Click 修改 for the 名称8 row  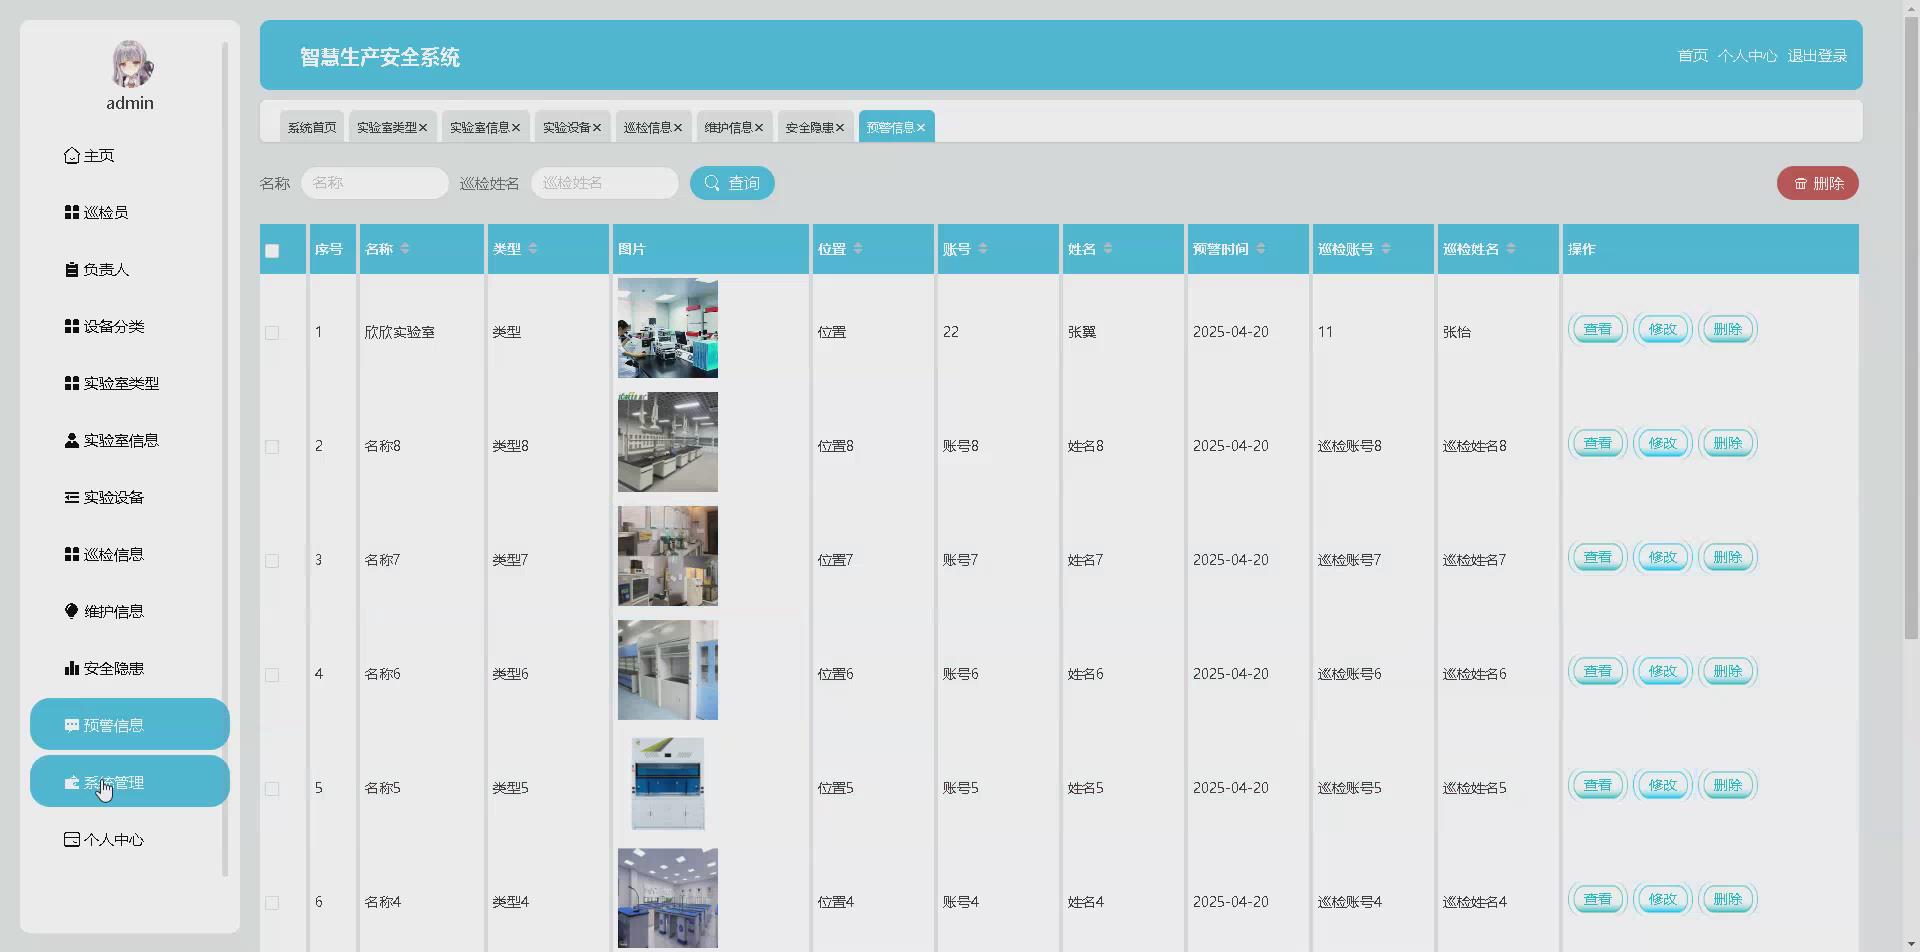coord(1662,443)
